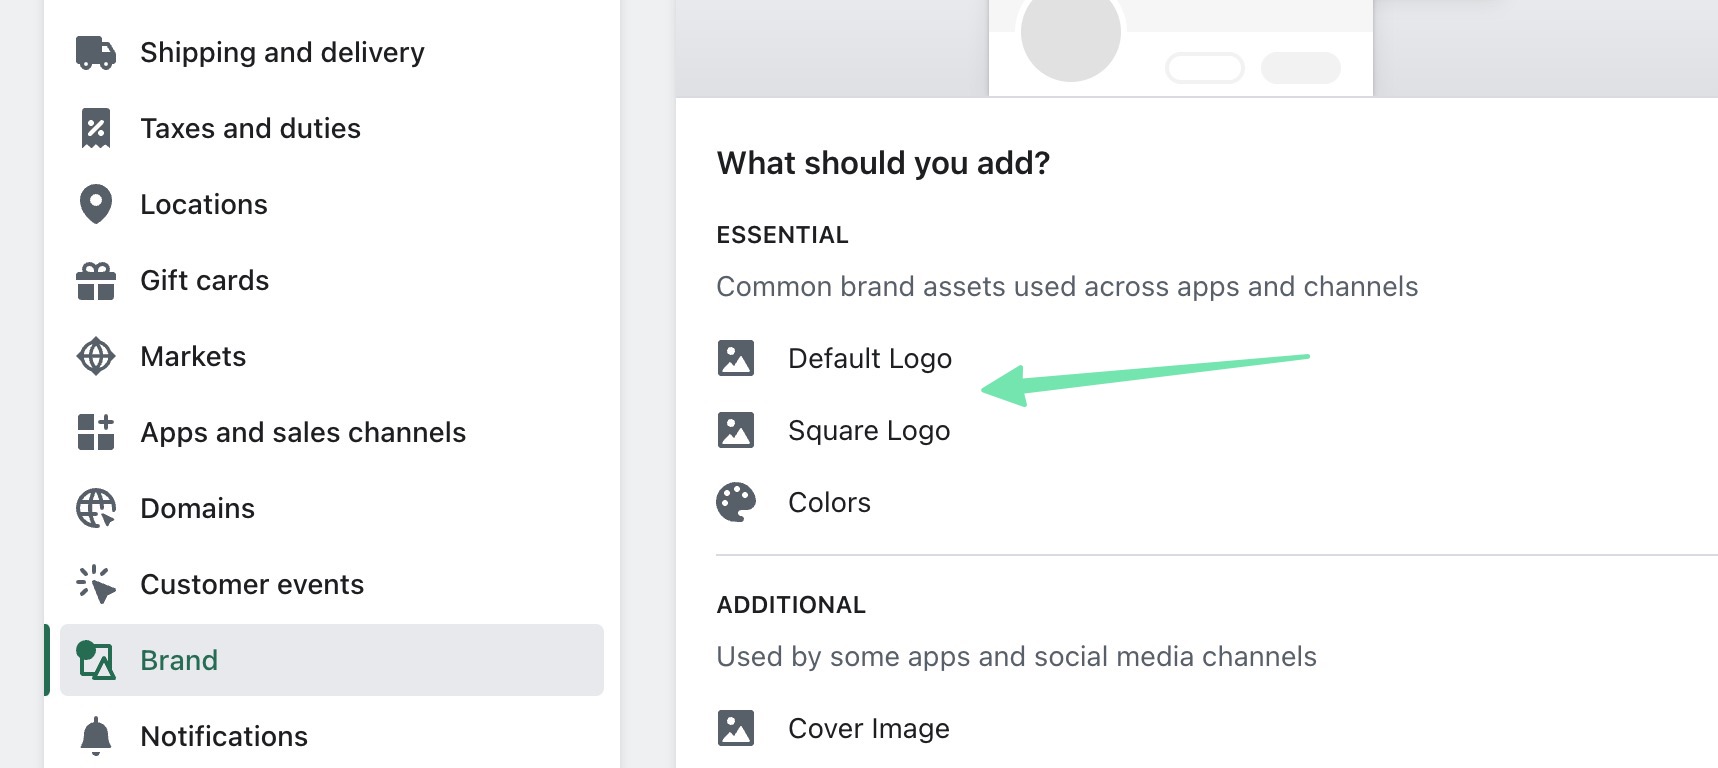Click the Cover Image picture icon
This screenshot has height=768, width=1718.
(736, 728)
